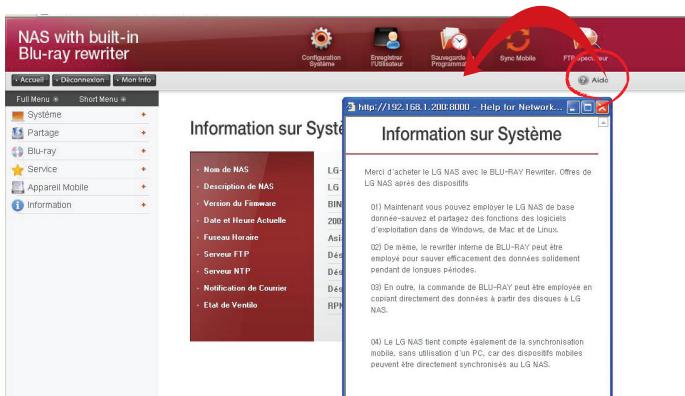Expand the Appareil Mobile menu plus
The image size is (685, 396).
[143, 187]
